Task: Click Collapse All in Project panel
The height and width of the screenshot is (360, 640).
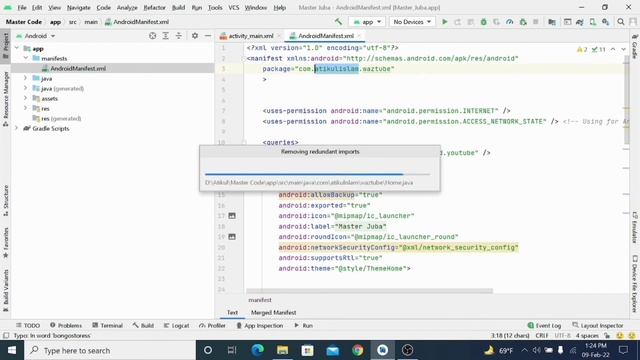Action: pyautogui.click(x=178, y=36)
